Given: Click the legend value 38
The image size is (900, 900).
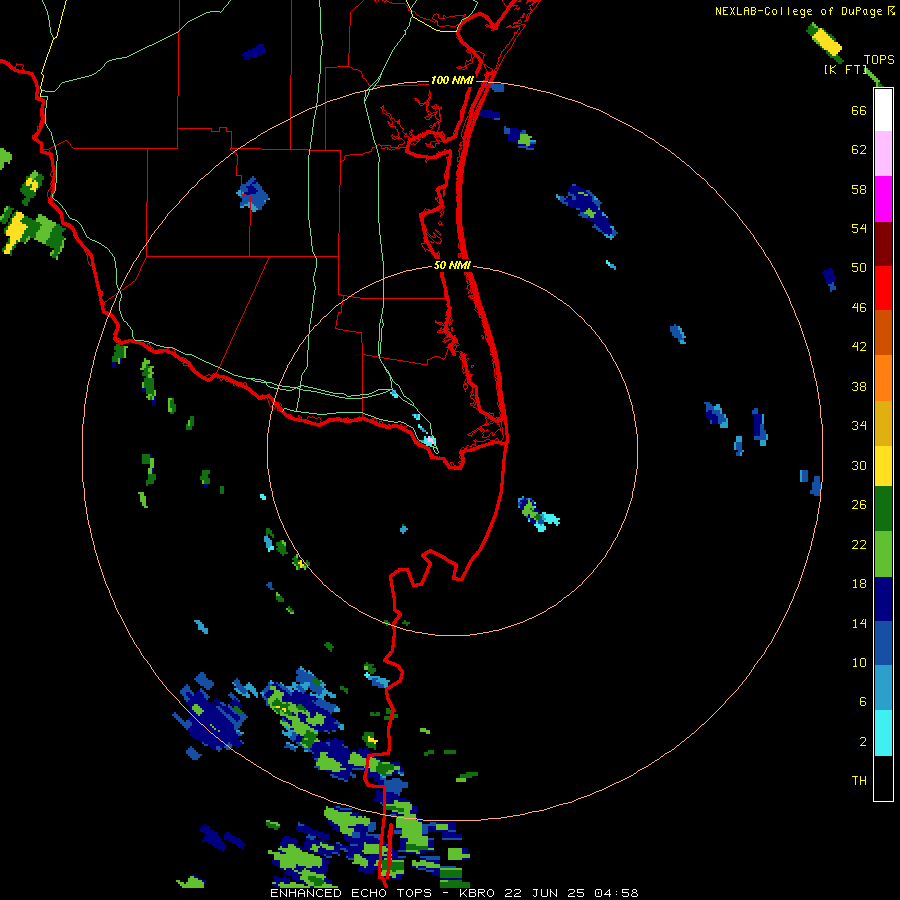Looking at the screenshot, I should pyautogui.click(x=859, y=387).
